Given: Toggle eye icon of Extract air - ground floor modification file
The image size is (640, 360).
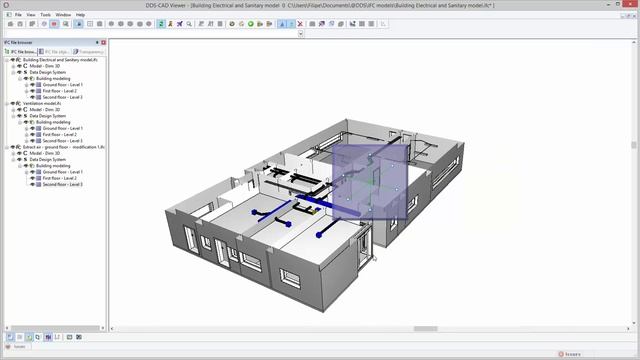Looking at the screenshot, I should [x=13, y=147].
